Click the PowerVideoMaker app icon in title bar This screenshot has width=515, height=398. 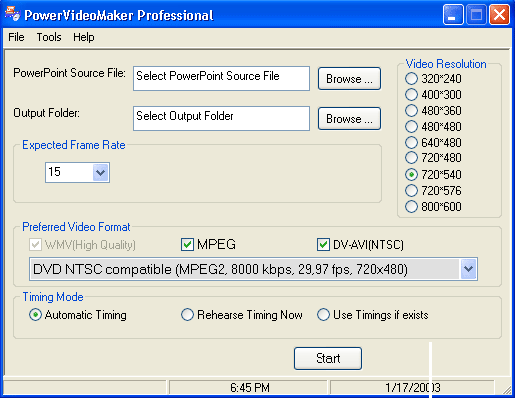(12, 14)
